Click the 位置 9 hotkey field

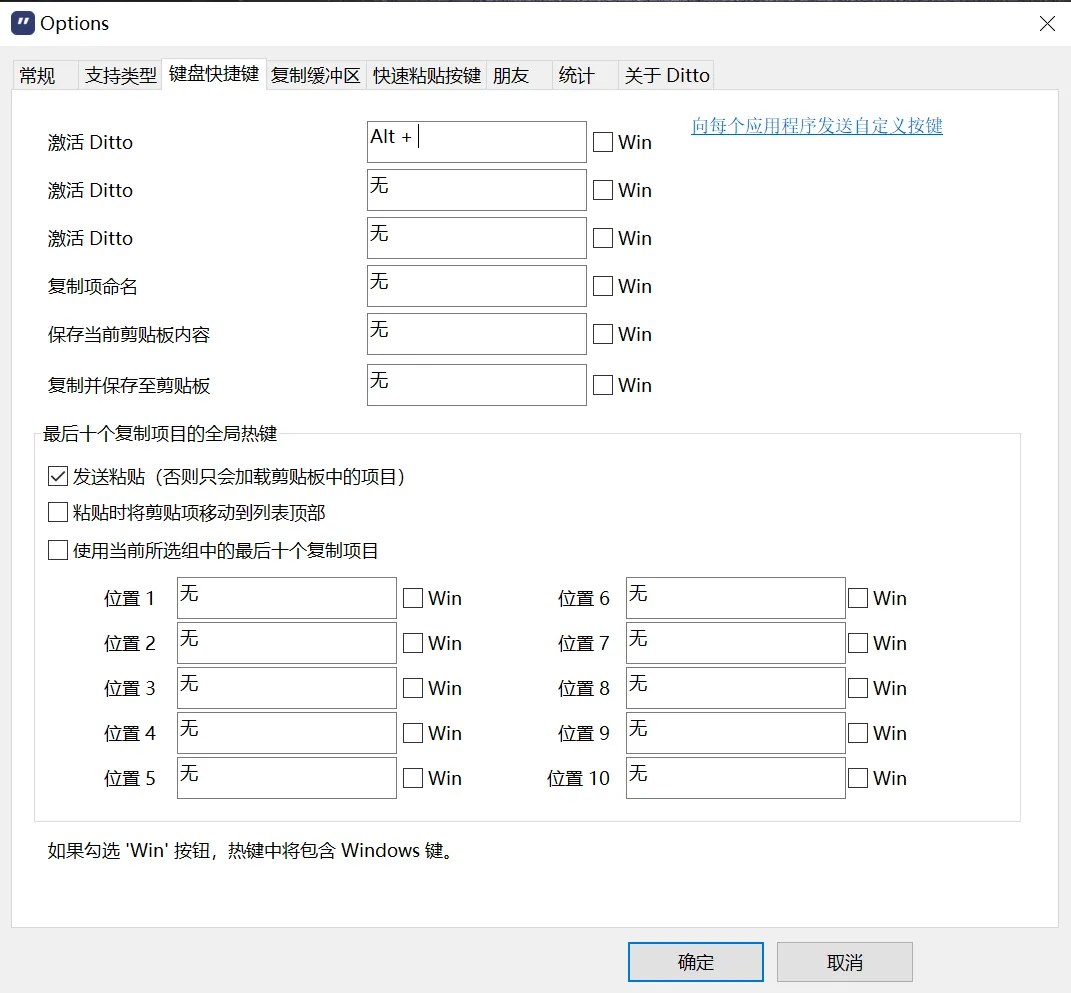[736, 733]
